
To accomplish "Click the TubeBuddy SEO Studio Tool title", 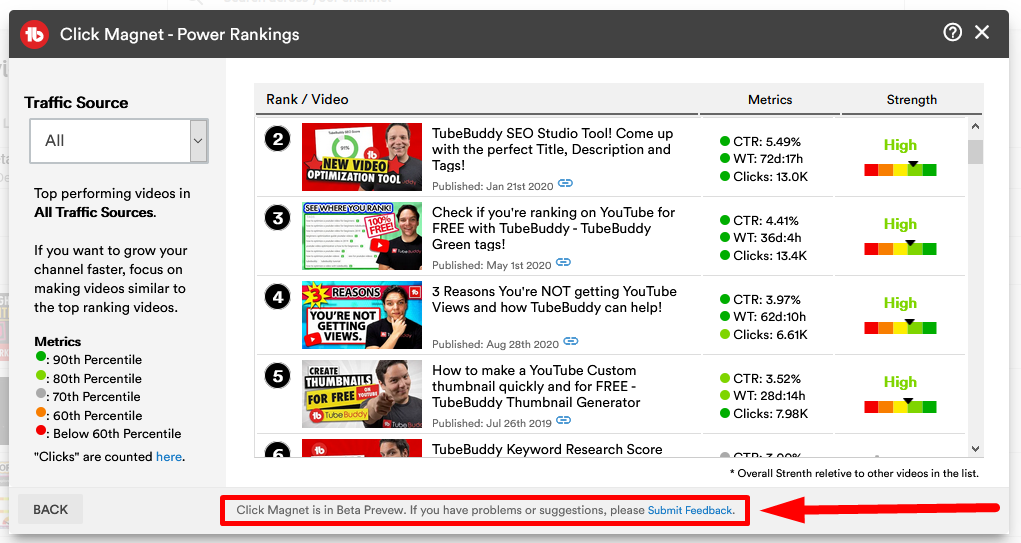I will [x=552, y=149].
